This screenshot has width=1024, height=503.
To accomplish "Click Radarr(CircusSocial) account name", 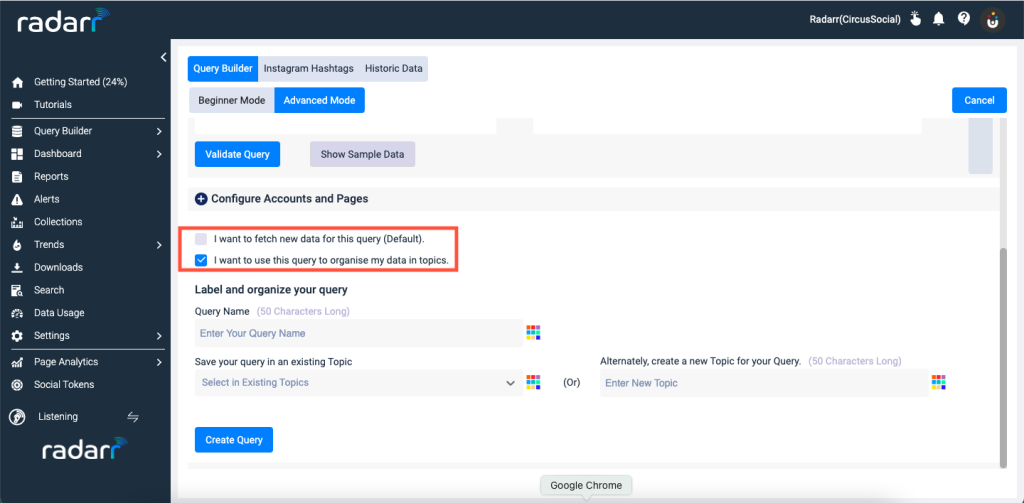I will 855,20.
